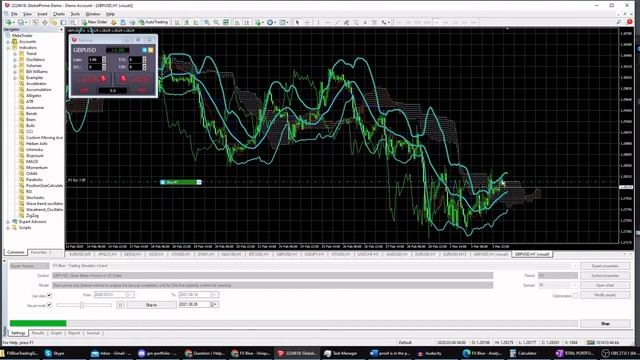Open the Model dropdown in tester
The width and height of the screenshot is (640, 360).
[272, 285]
